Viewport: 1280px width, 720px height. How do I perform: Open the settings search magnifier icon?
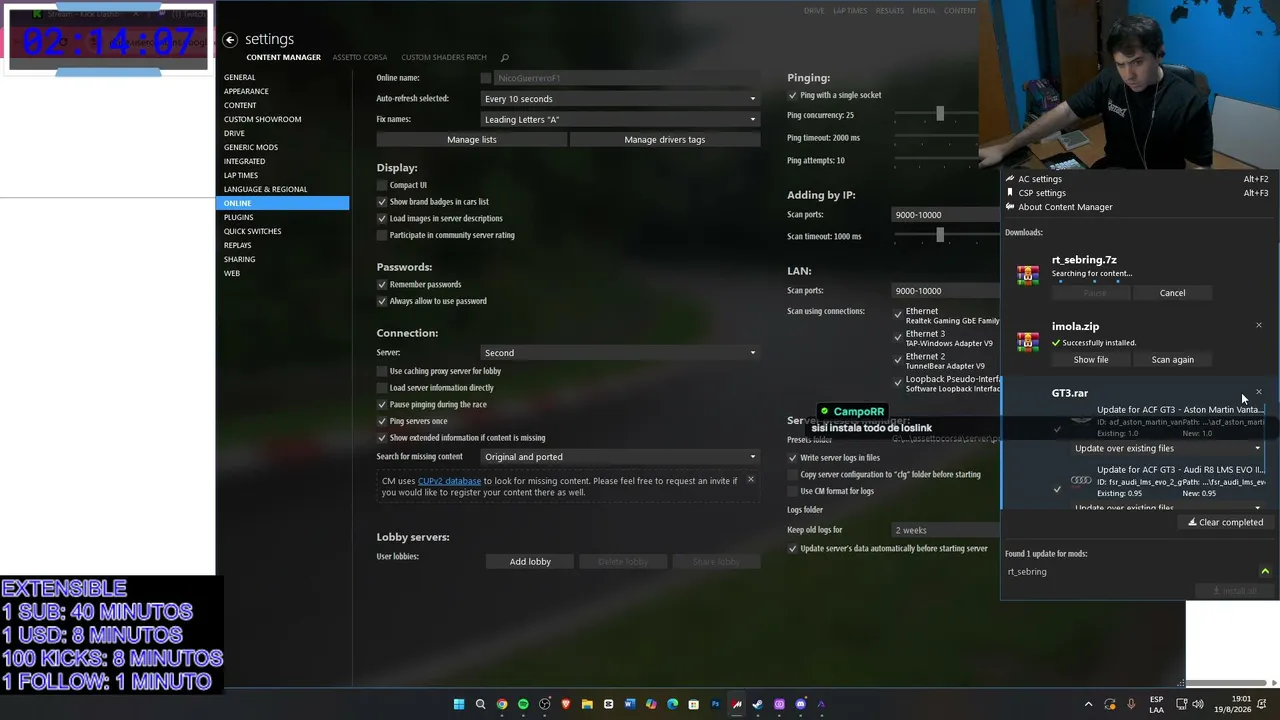click(505, 58)
